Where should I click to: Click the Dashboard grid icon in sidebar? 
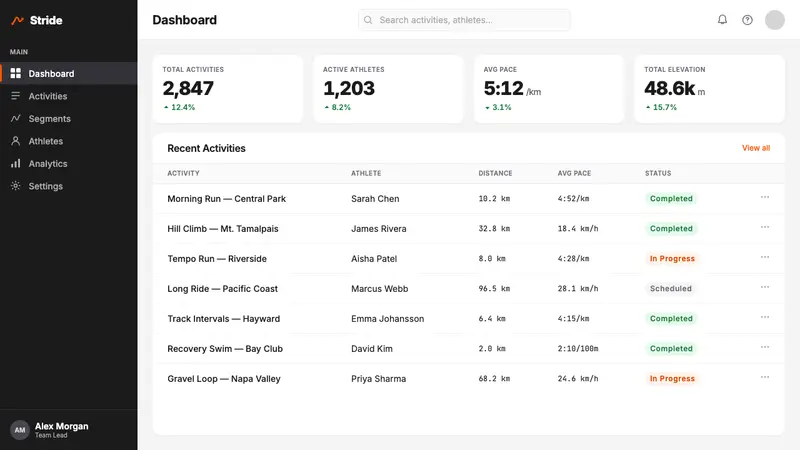click(x=16, y=73)
